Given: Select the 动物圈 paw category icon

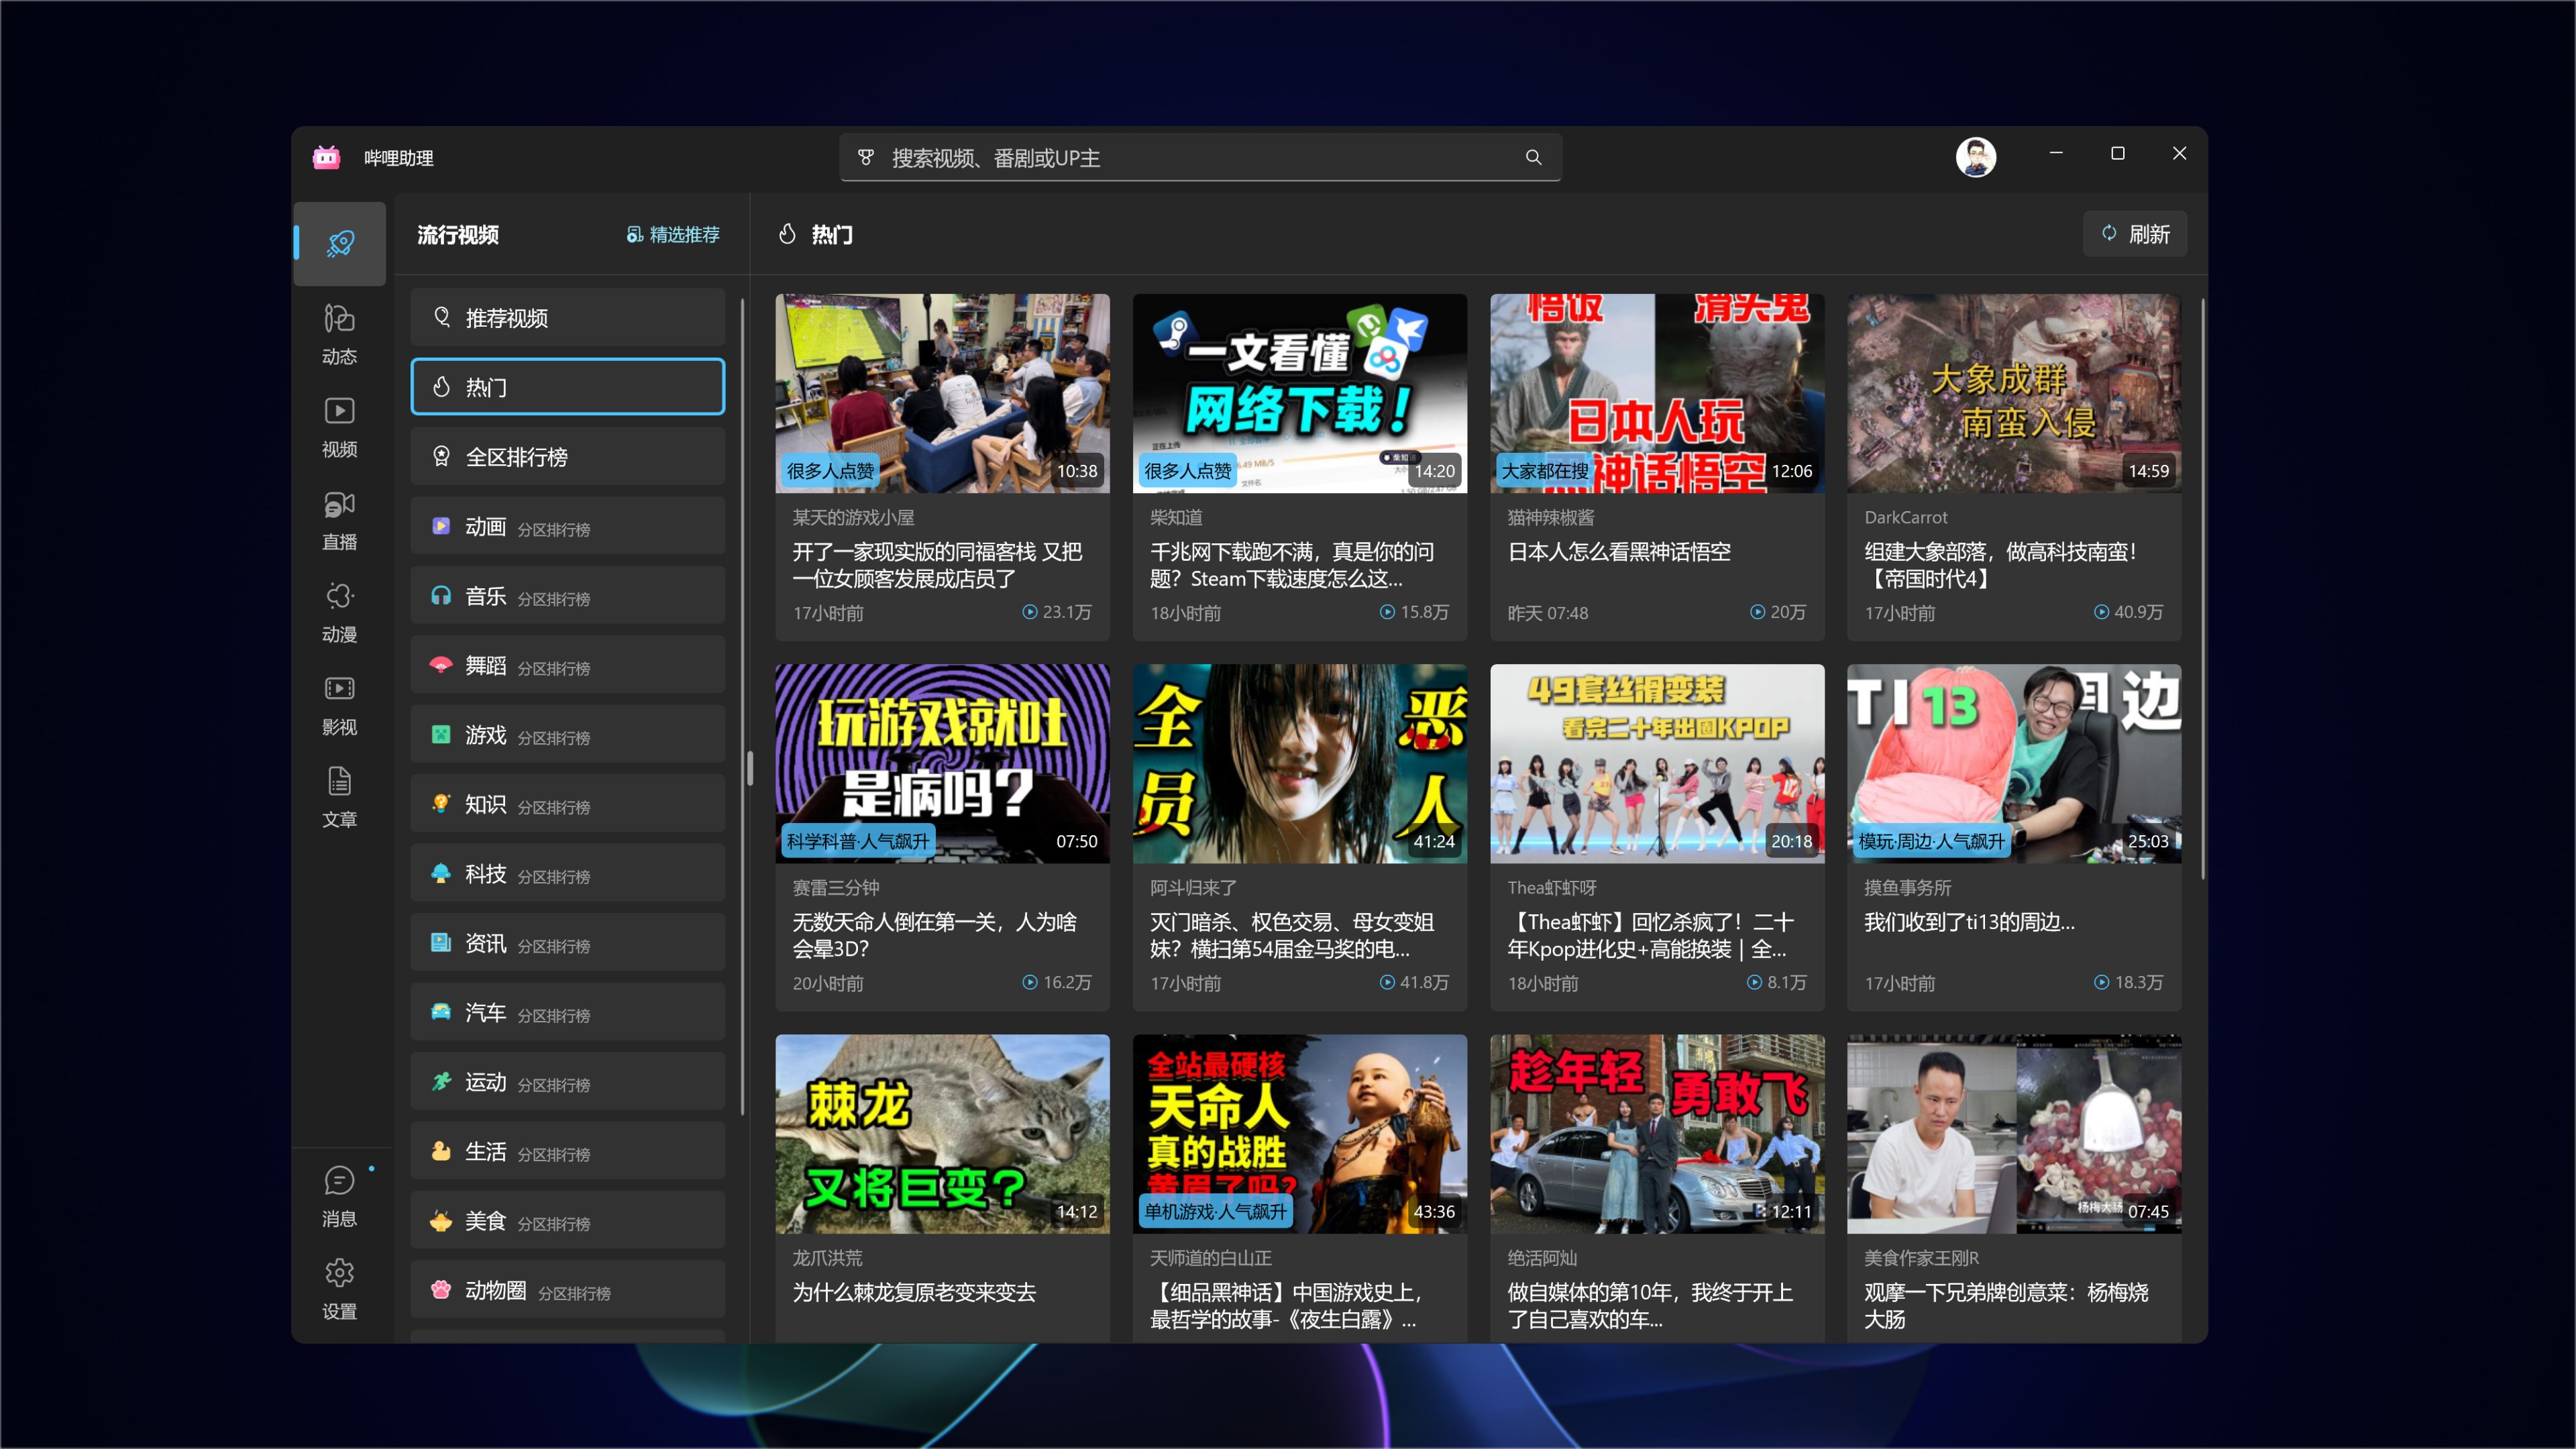Looking at the screenshot, I should [x=441, y=1290].
